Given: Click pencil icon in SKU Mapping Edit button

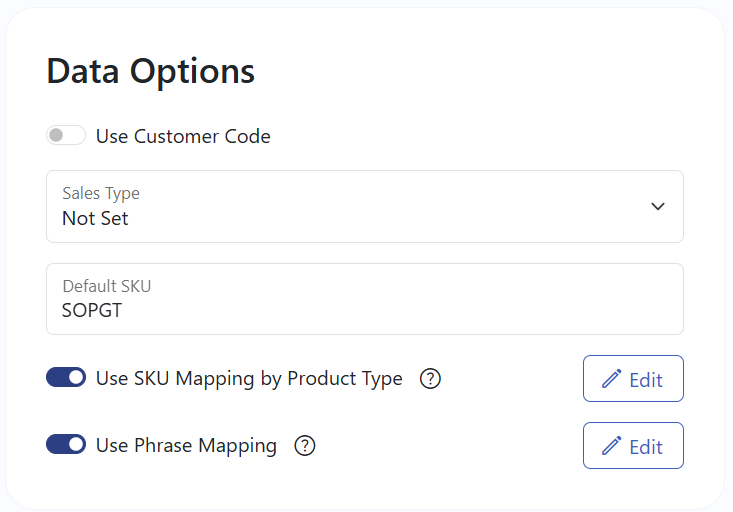Looking at the screenshot, I should tap(611, 379).
